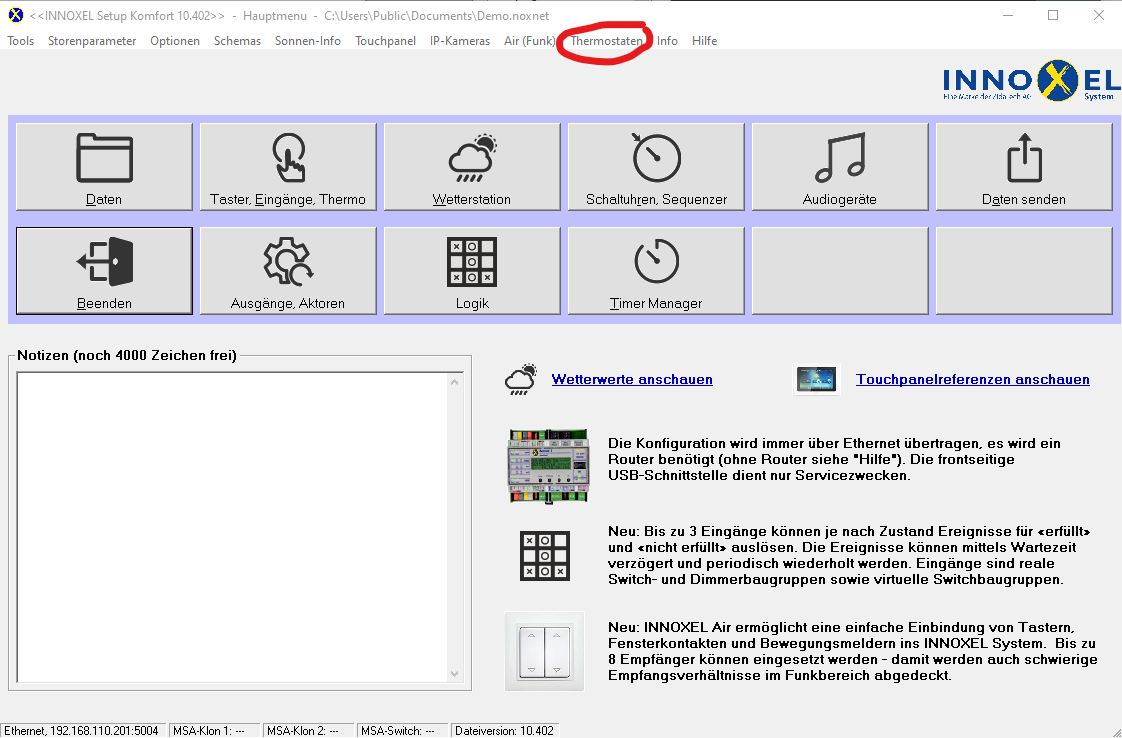Image resolution: width=1122 pixels, height=738 pixels.
Task: Open the Audiogeräte section
Action: [x=839, y=167]
